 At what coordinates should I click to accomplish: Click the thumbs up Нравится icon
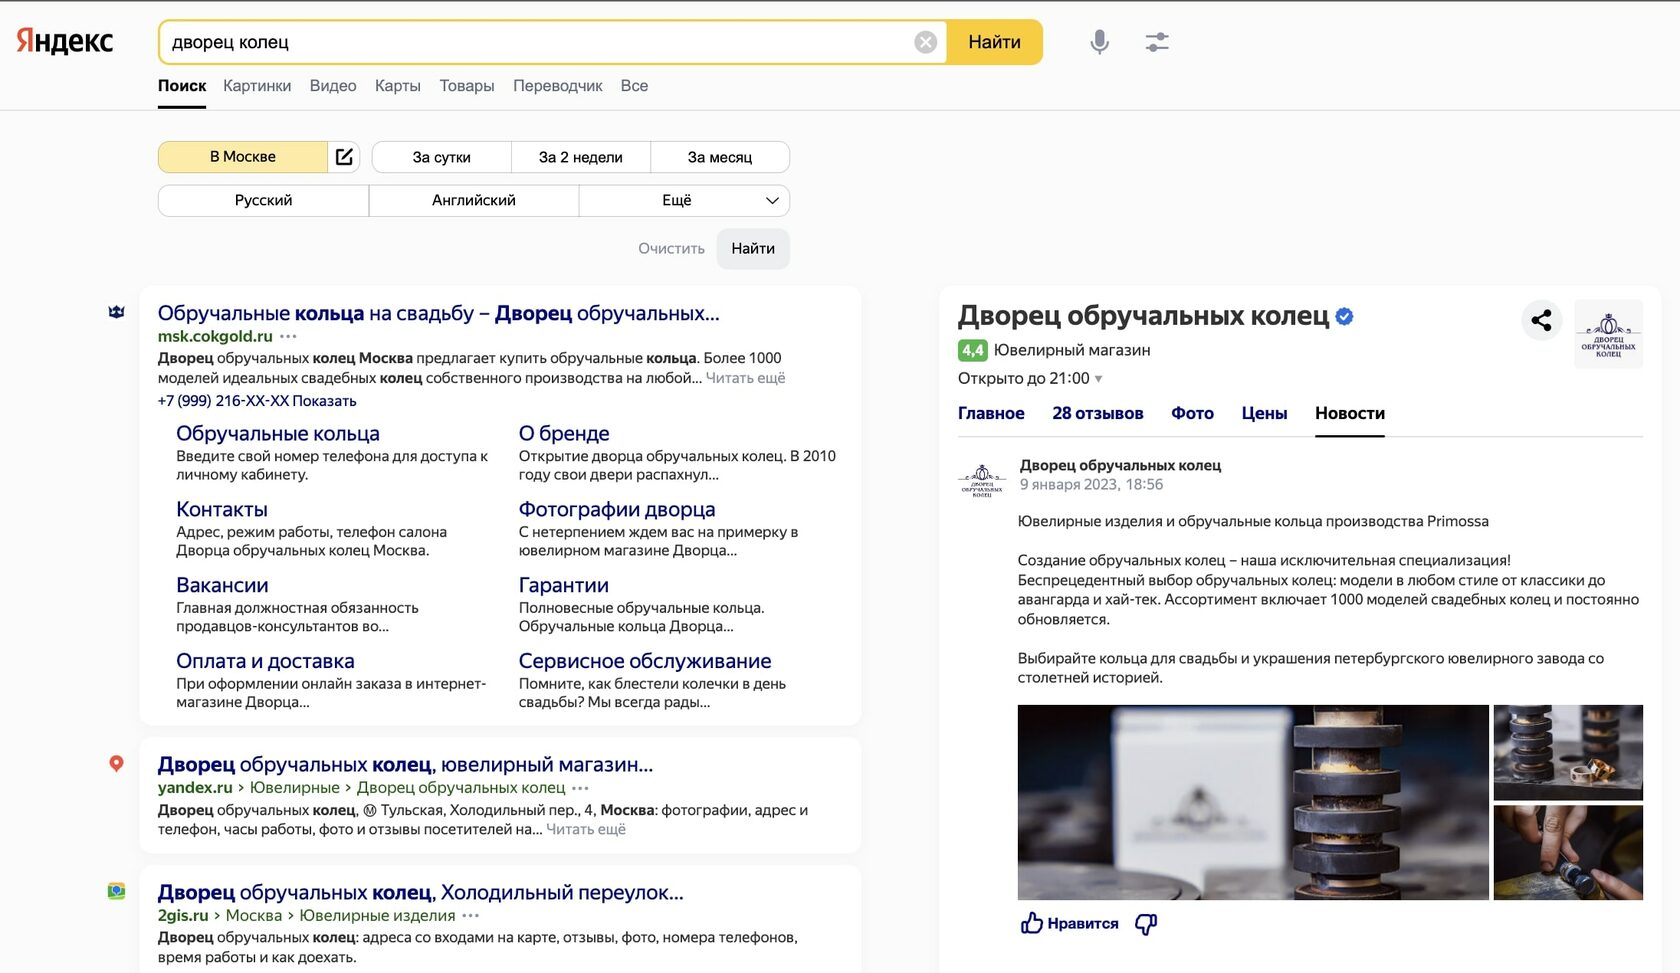click(x=1031, y=923)
